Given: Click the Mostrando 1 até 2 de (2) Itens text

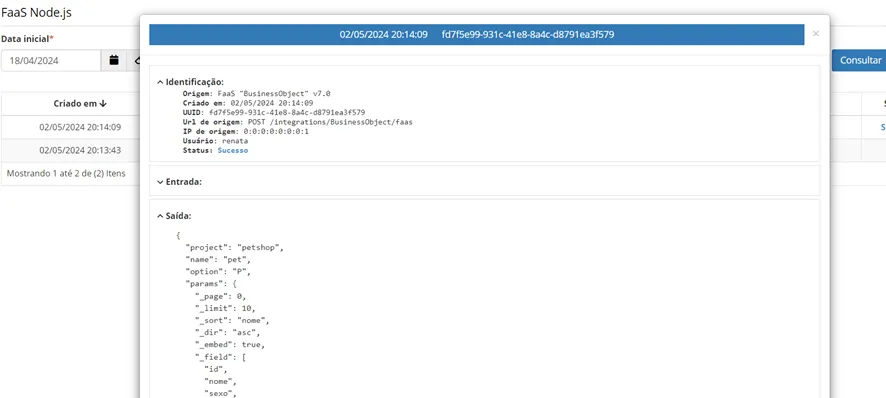Looking at the screenshot, I should pos(66,173).
